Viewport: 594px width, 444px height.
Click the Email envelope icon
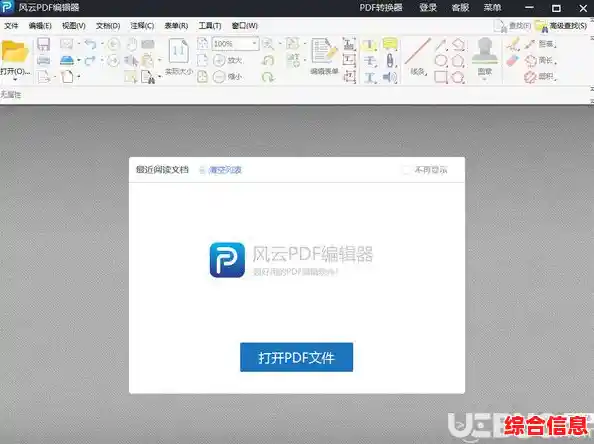[x=67, y=44]
